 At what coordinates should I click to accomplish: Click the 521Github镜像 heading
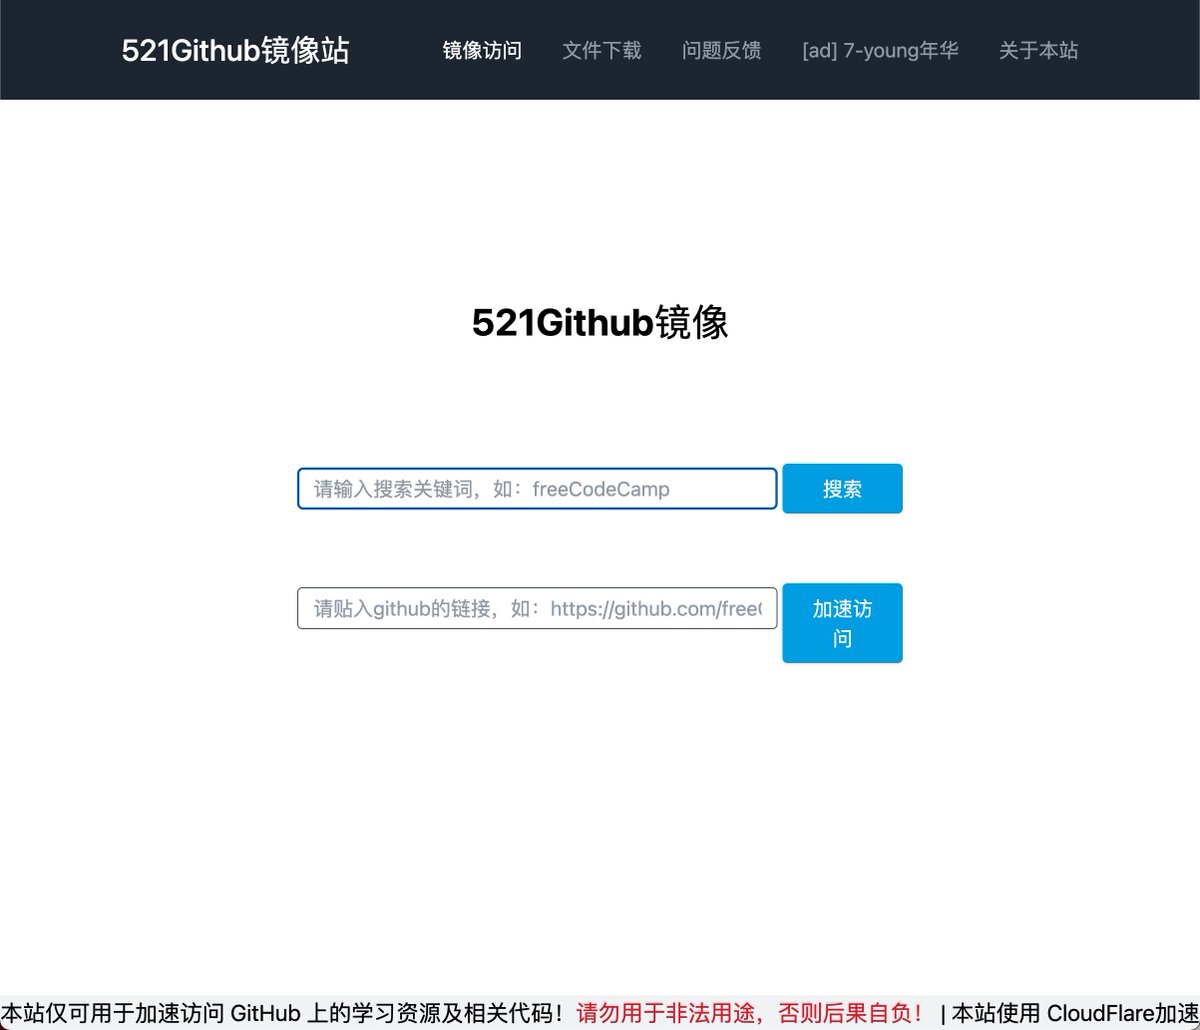pyautogui.click(x=600, y=323)
